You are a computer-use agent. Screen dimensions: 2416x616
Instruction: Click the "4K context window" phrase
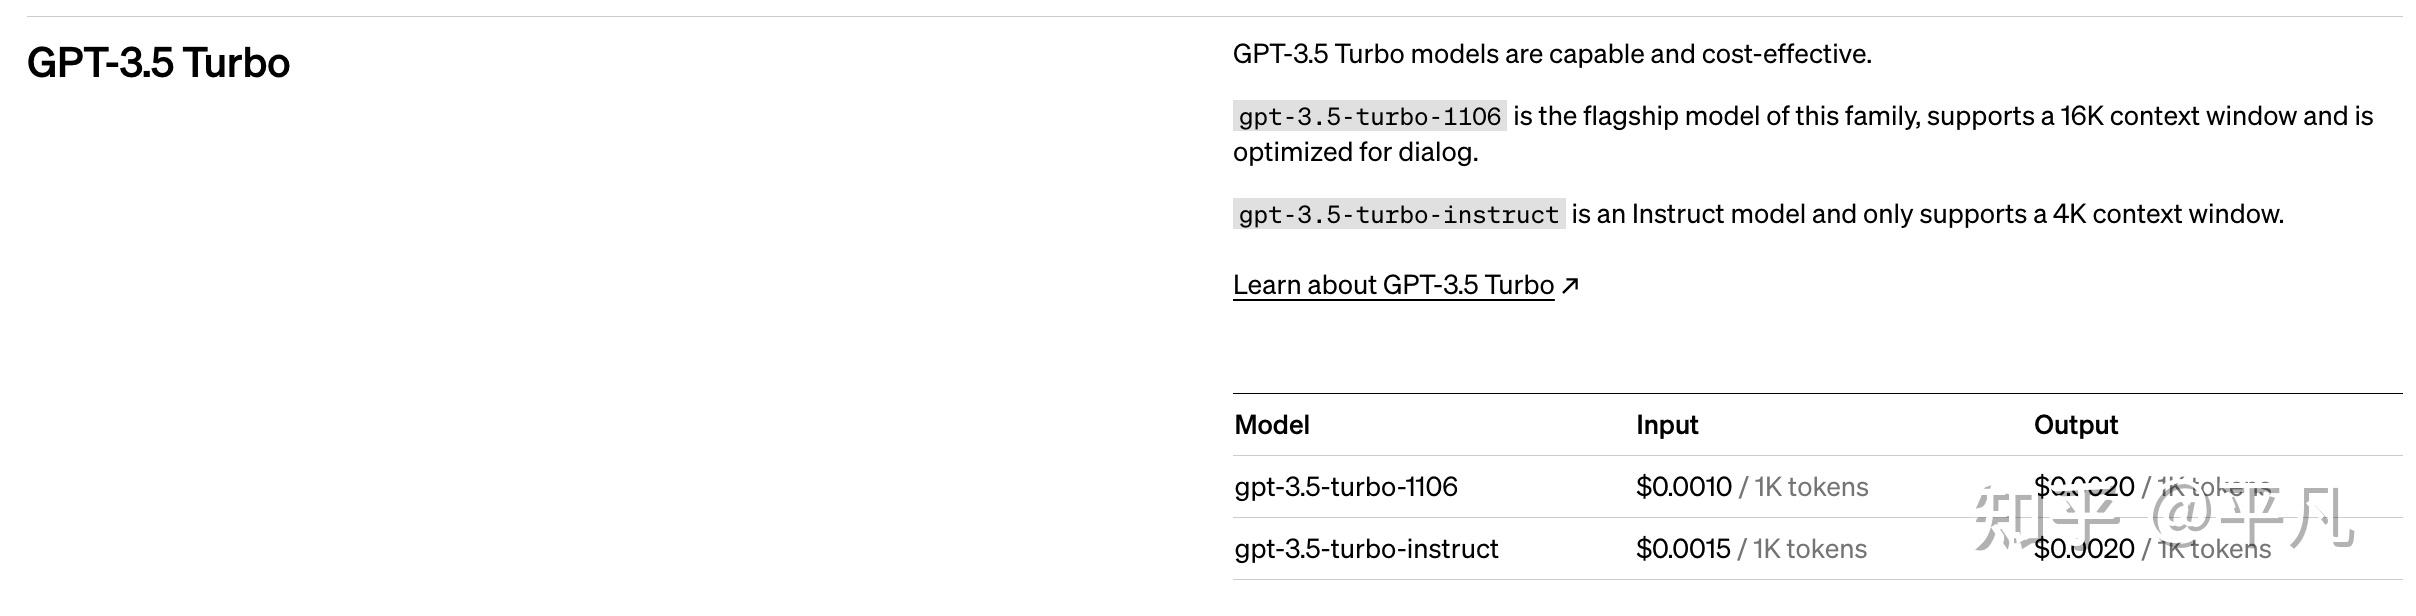(2167, 214)
